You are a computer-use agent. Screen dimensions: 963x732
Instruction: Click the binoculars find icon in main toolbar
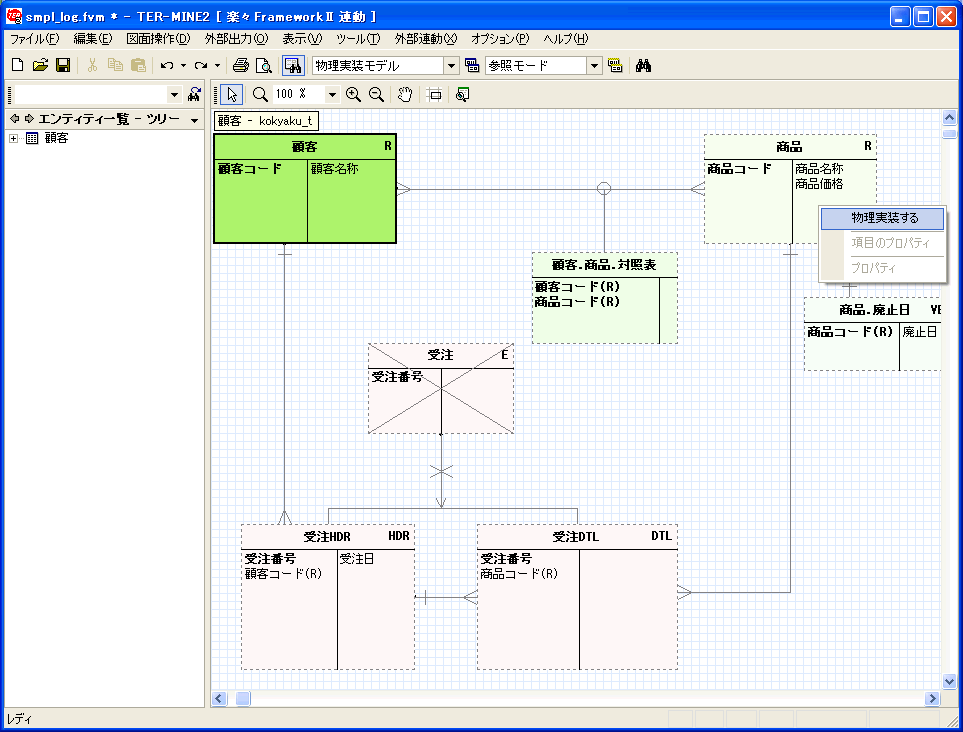click(643, 65)
